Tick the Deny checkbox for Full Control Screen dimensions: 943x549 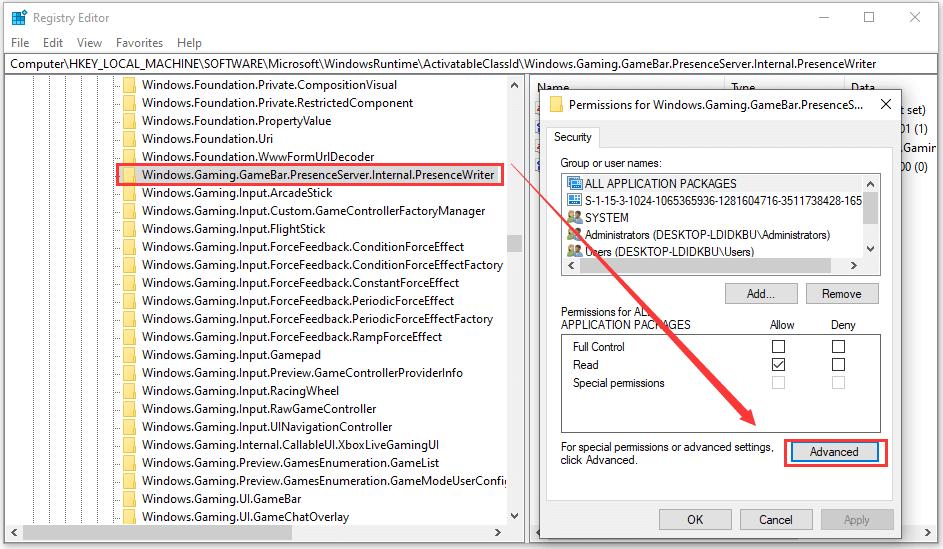coord(838,347)
